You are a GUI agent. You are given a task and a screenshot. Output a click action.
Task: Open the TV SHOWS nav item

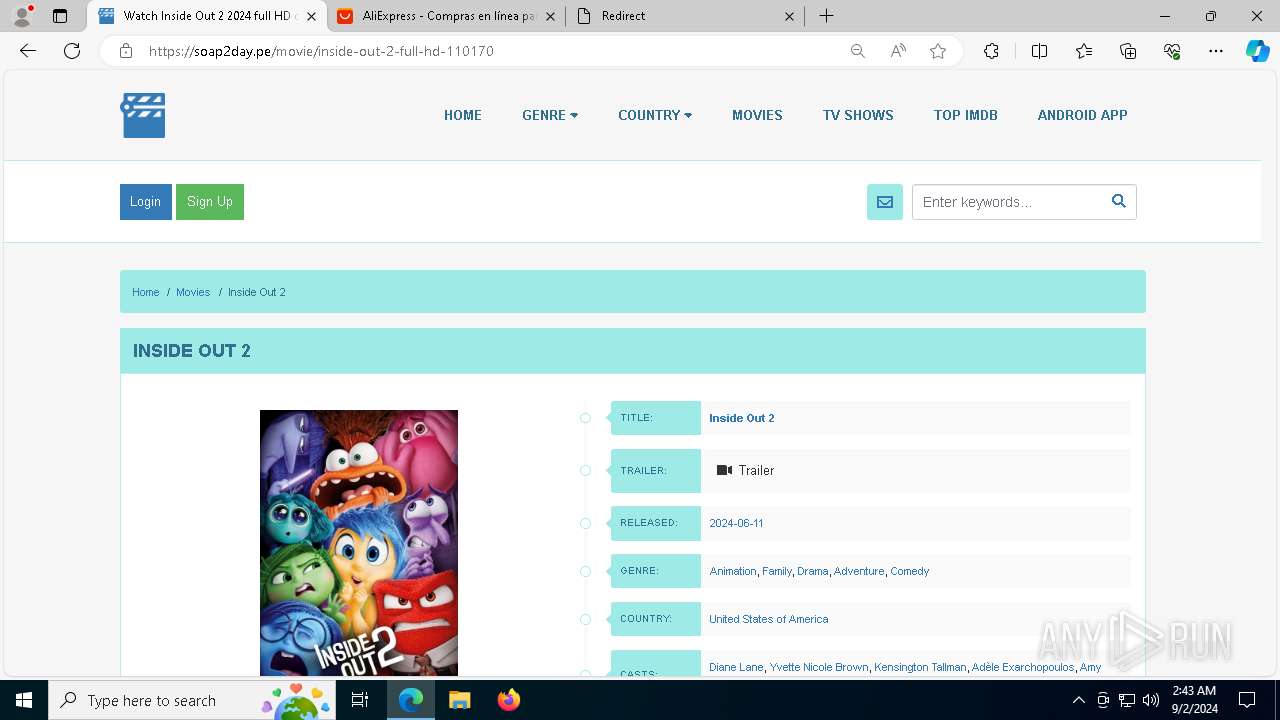858,115
